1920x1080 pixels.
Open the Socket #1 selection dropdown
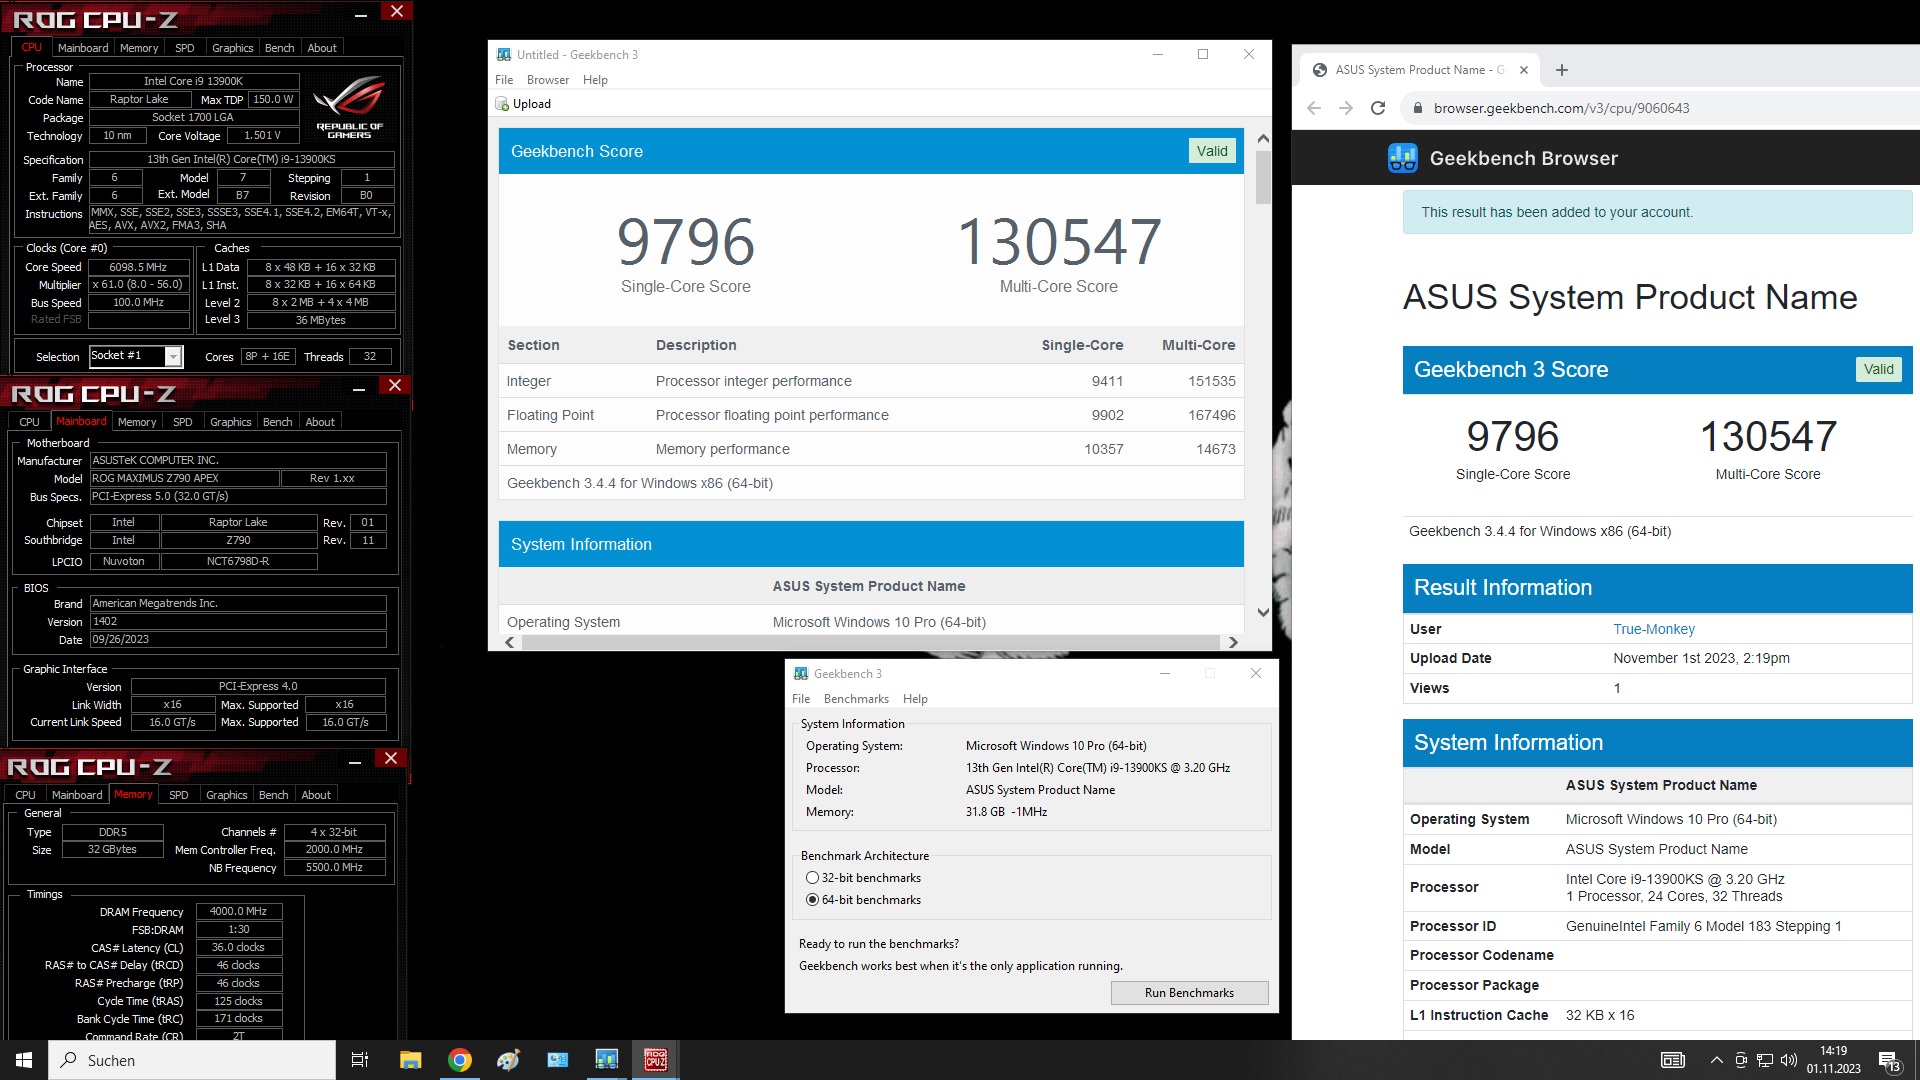173,357
